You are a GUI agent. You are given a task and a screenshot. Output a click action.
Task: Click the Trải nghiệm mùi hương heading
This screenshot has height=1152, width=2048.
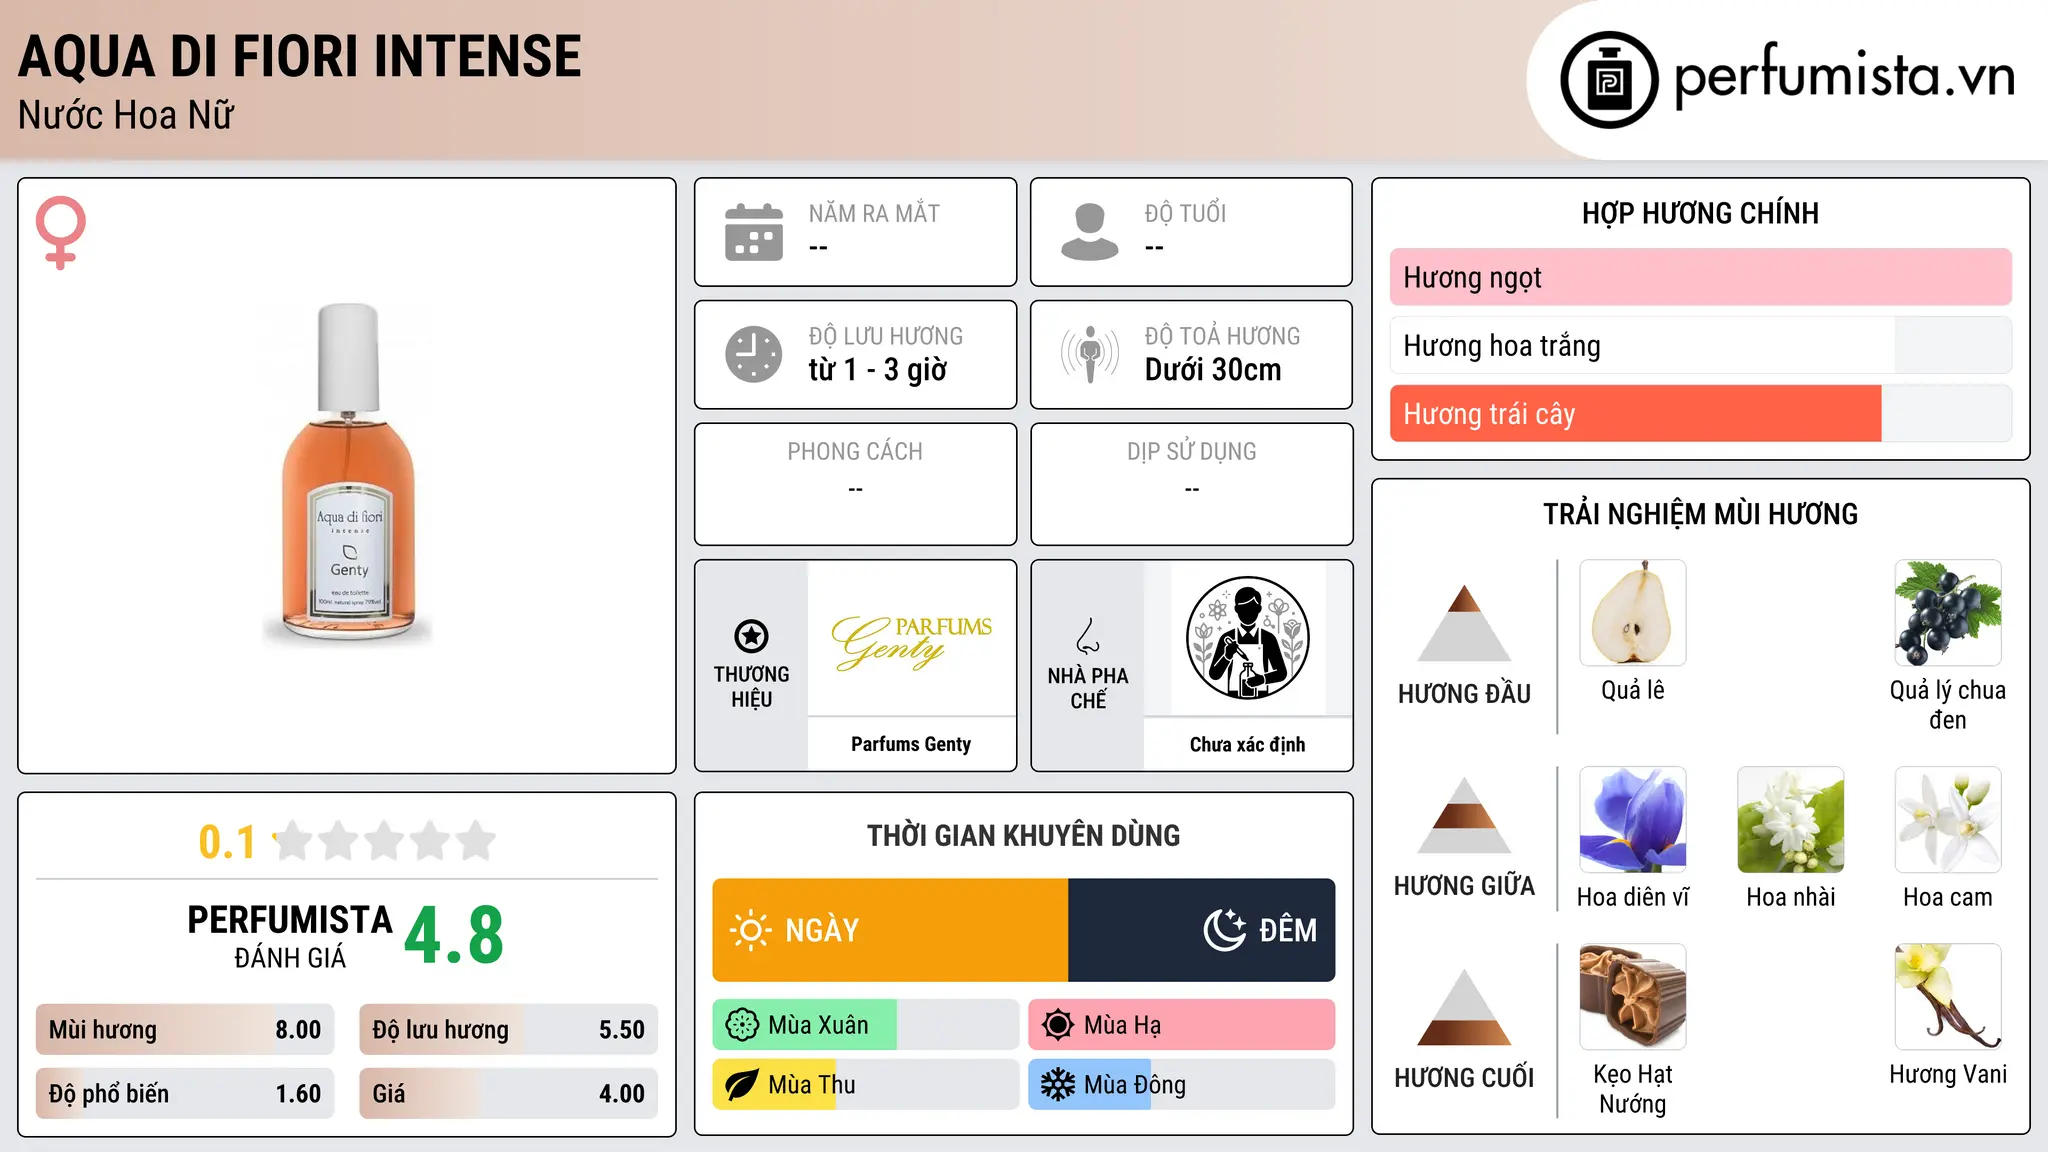[1701, 514]
